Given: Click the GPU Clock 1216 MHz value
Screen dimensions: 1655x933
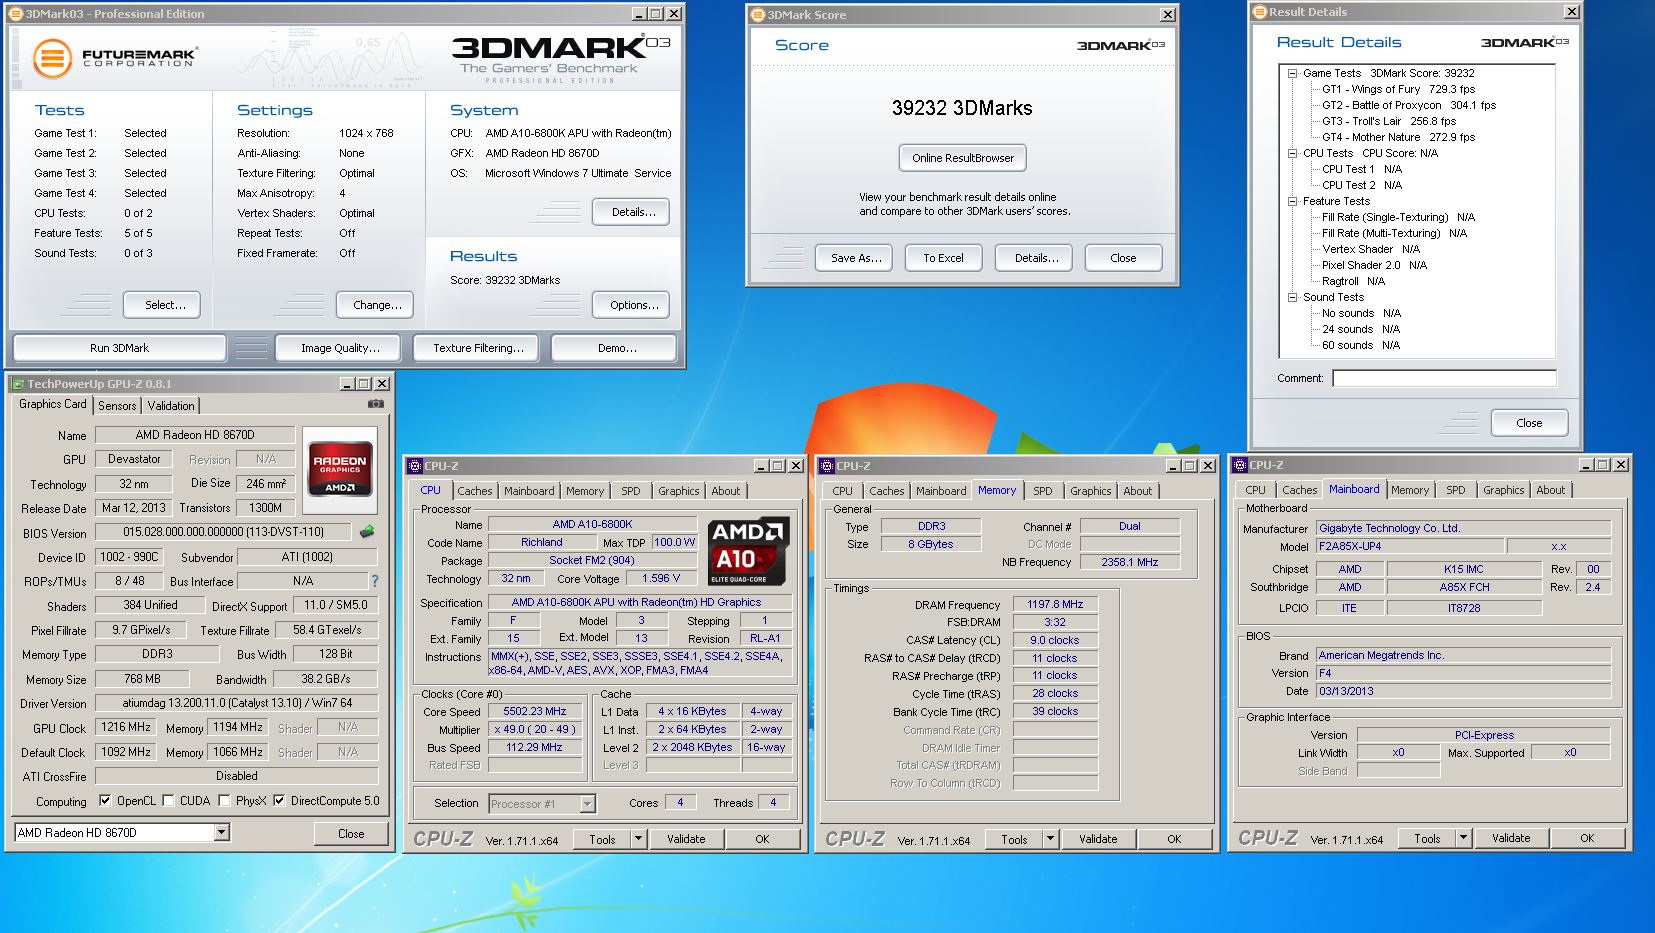Looking at the screenshot, I should point(126,728).
